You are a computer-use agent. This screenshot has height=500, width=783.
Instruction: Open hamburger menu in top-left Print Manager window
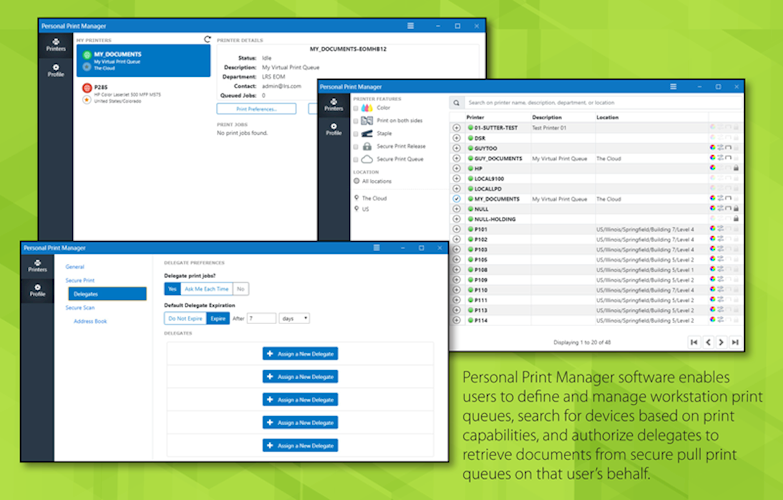coord(410,26)
